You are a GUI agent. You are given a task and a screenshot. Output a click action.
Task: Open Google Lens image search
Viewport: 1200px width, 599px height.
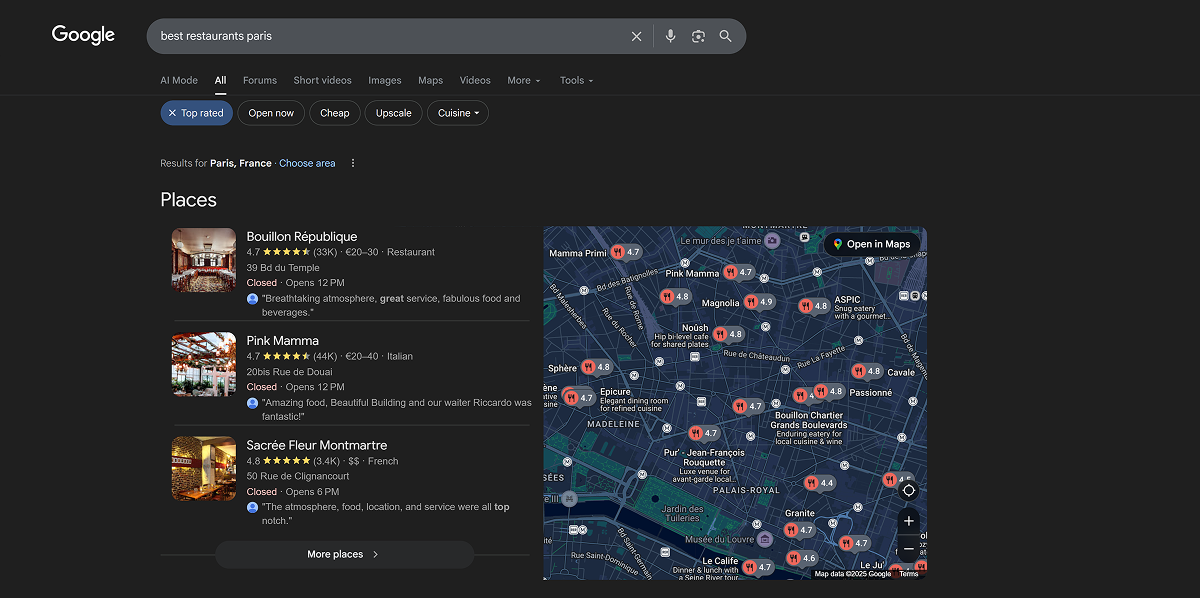[698, 36]
